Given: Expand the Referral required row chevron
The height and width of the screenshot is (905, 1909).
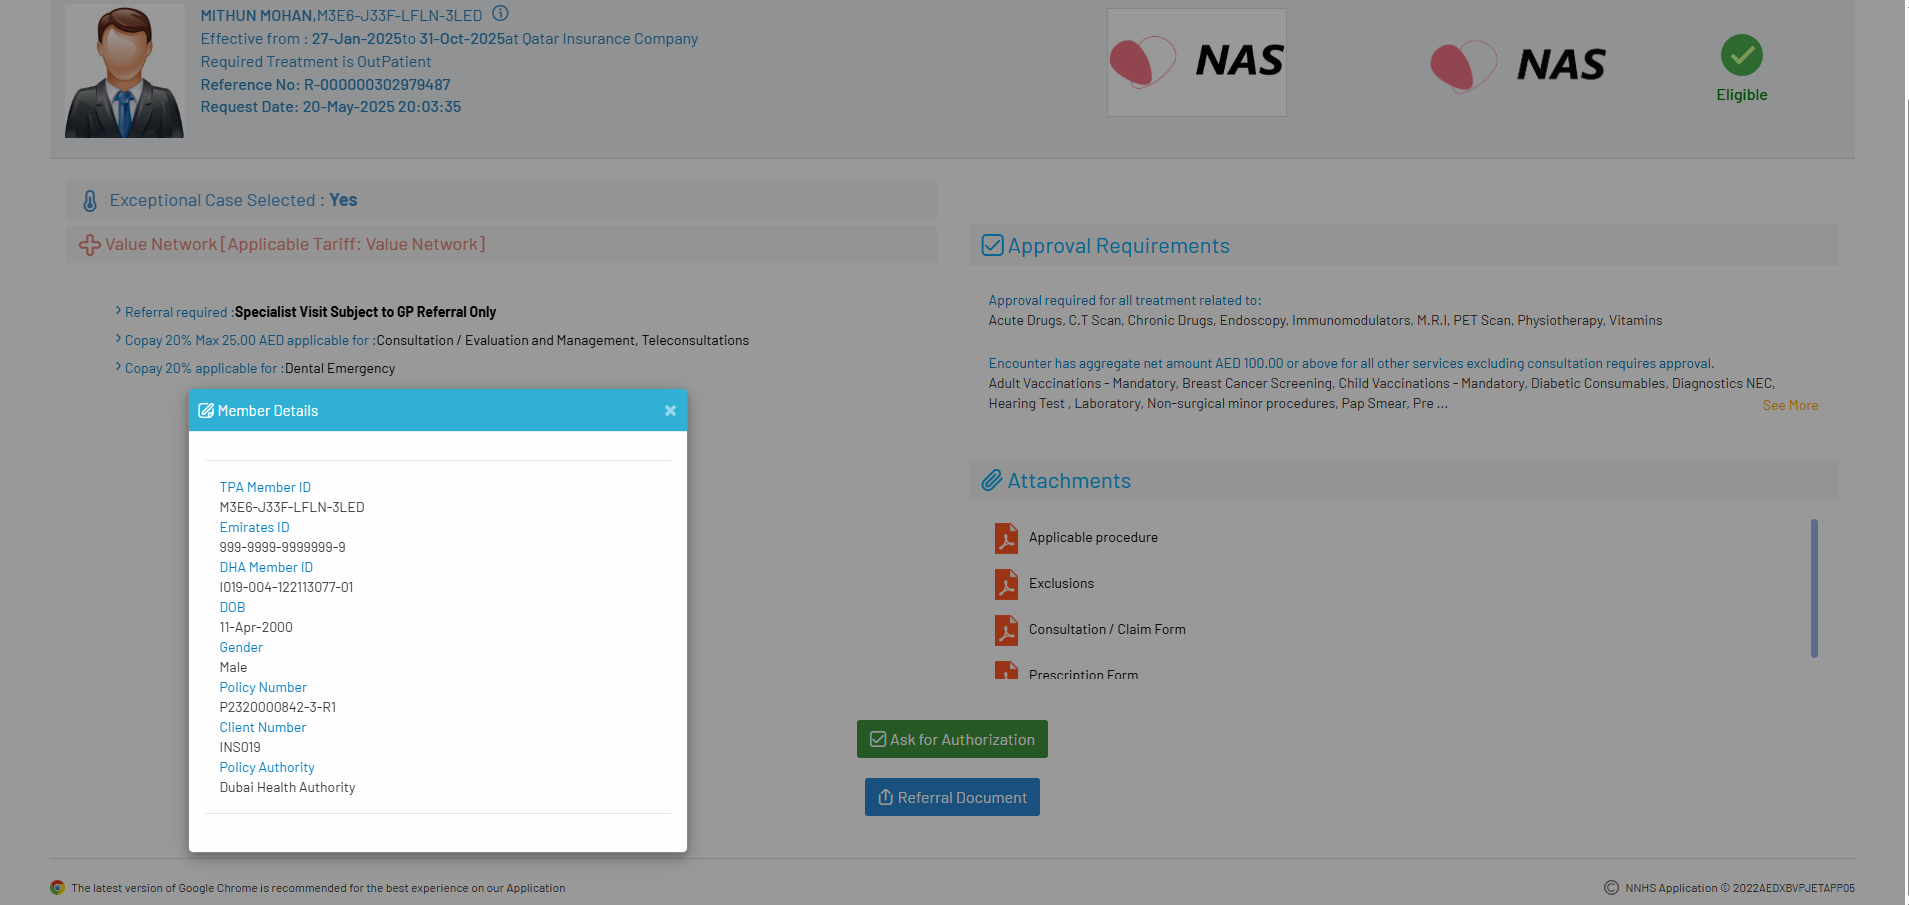Looking at the screenshot, I should tap(118, 311).
